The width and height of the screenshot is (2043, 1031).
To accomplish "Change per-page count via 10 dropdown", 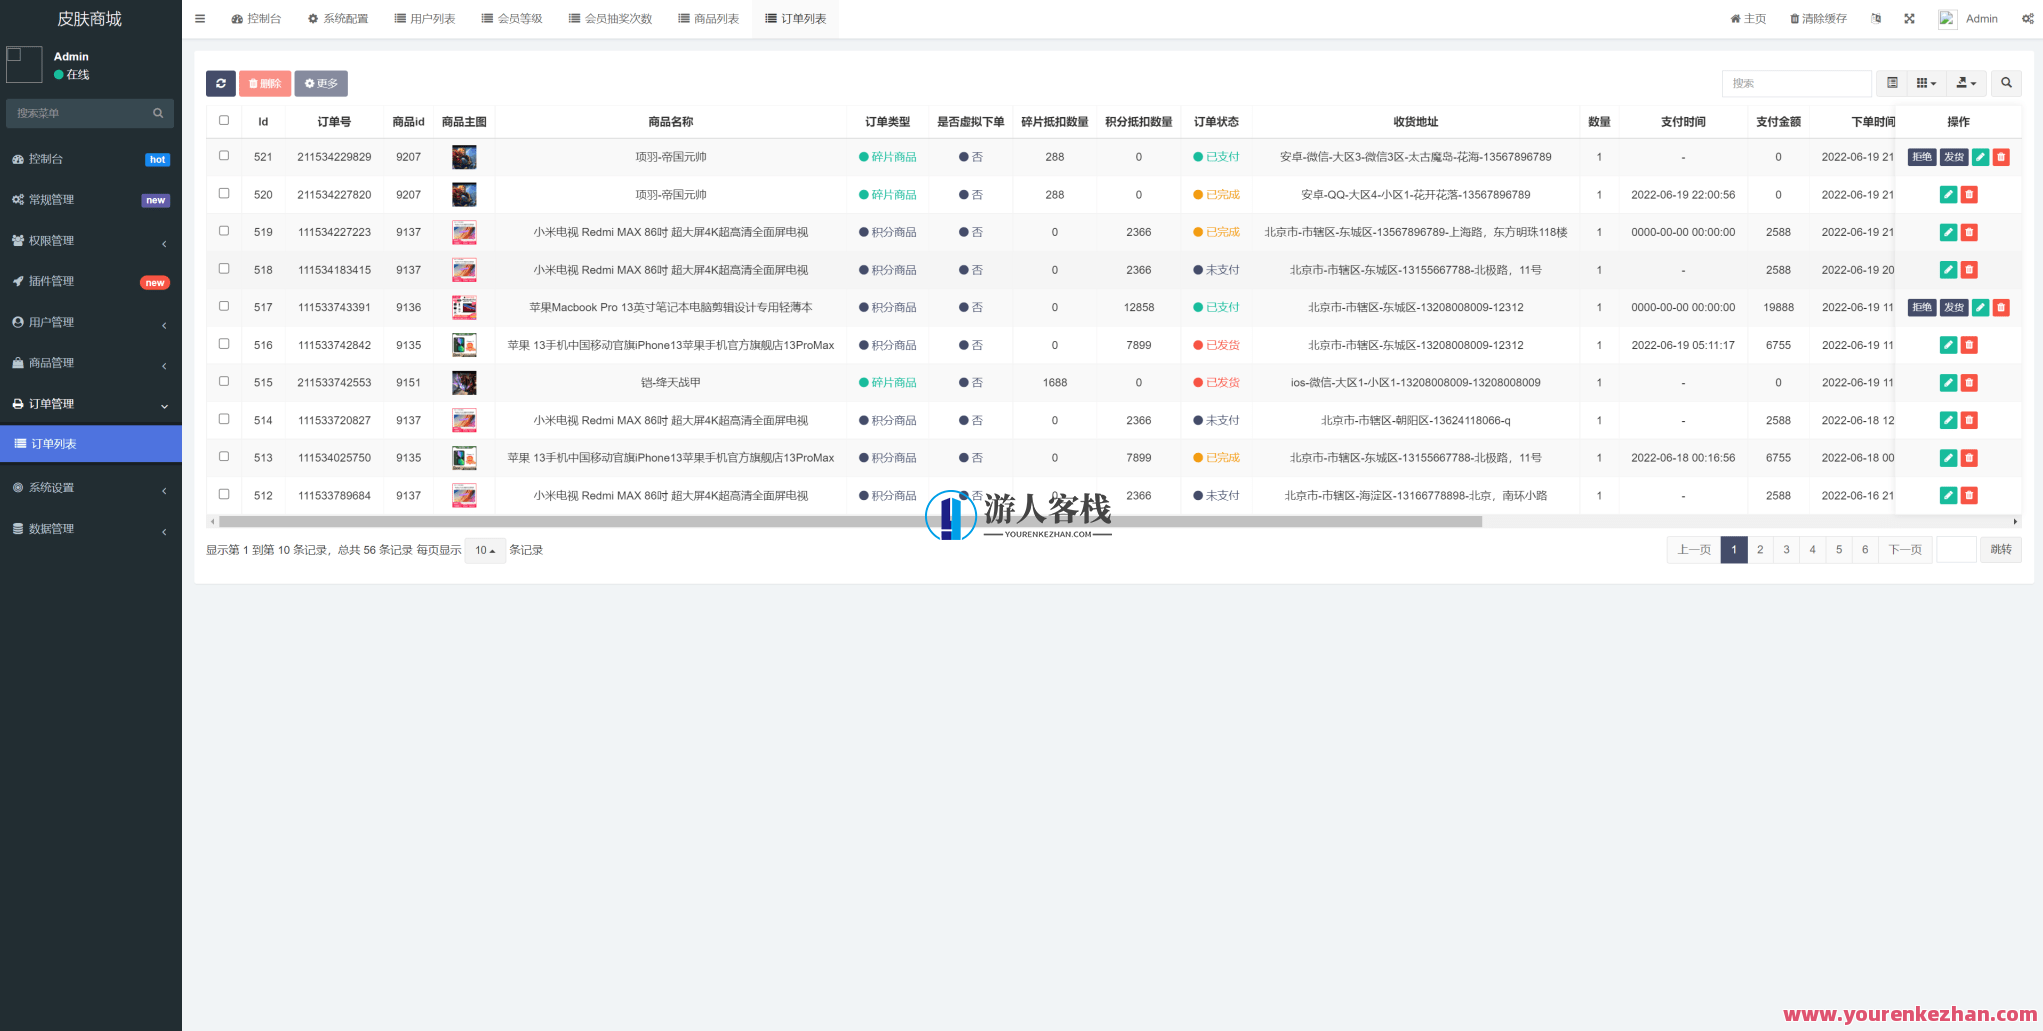I will click(x=484, y=550).
